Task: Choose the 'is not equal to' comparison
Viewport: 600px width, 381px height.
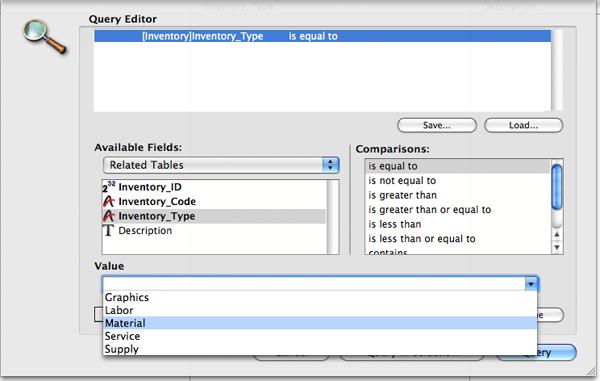Action: [x=458, y=181]
